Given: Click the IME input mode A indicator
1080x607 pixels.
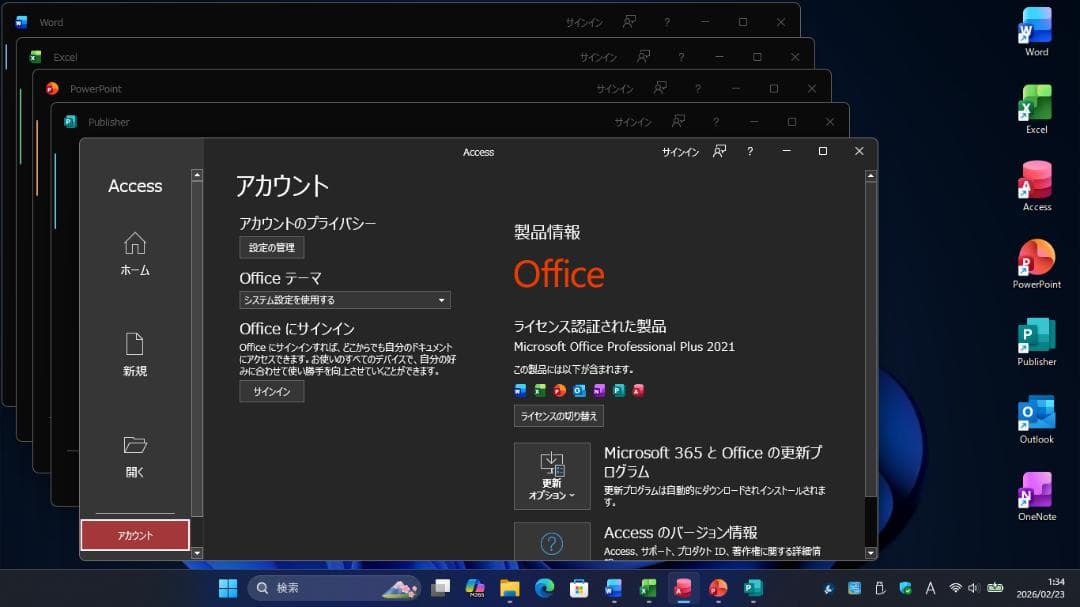Looking at the screenshot, I should point(931,588).
